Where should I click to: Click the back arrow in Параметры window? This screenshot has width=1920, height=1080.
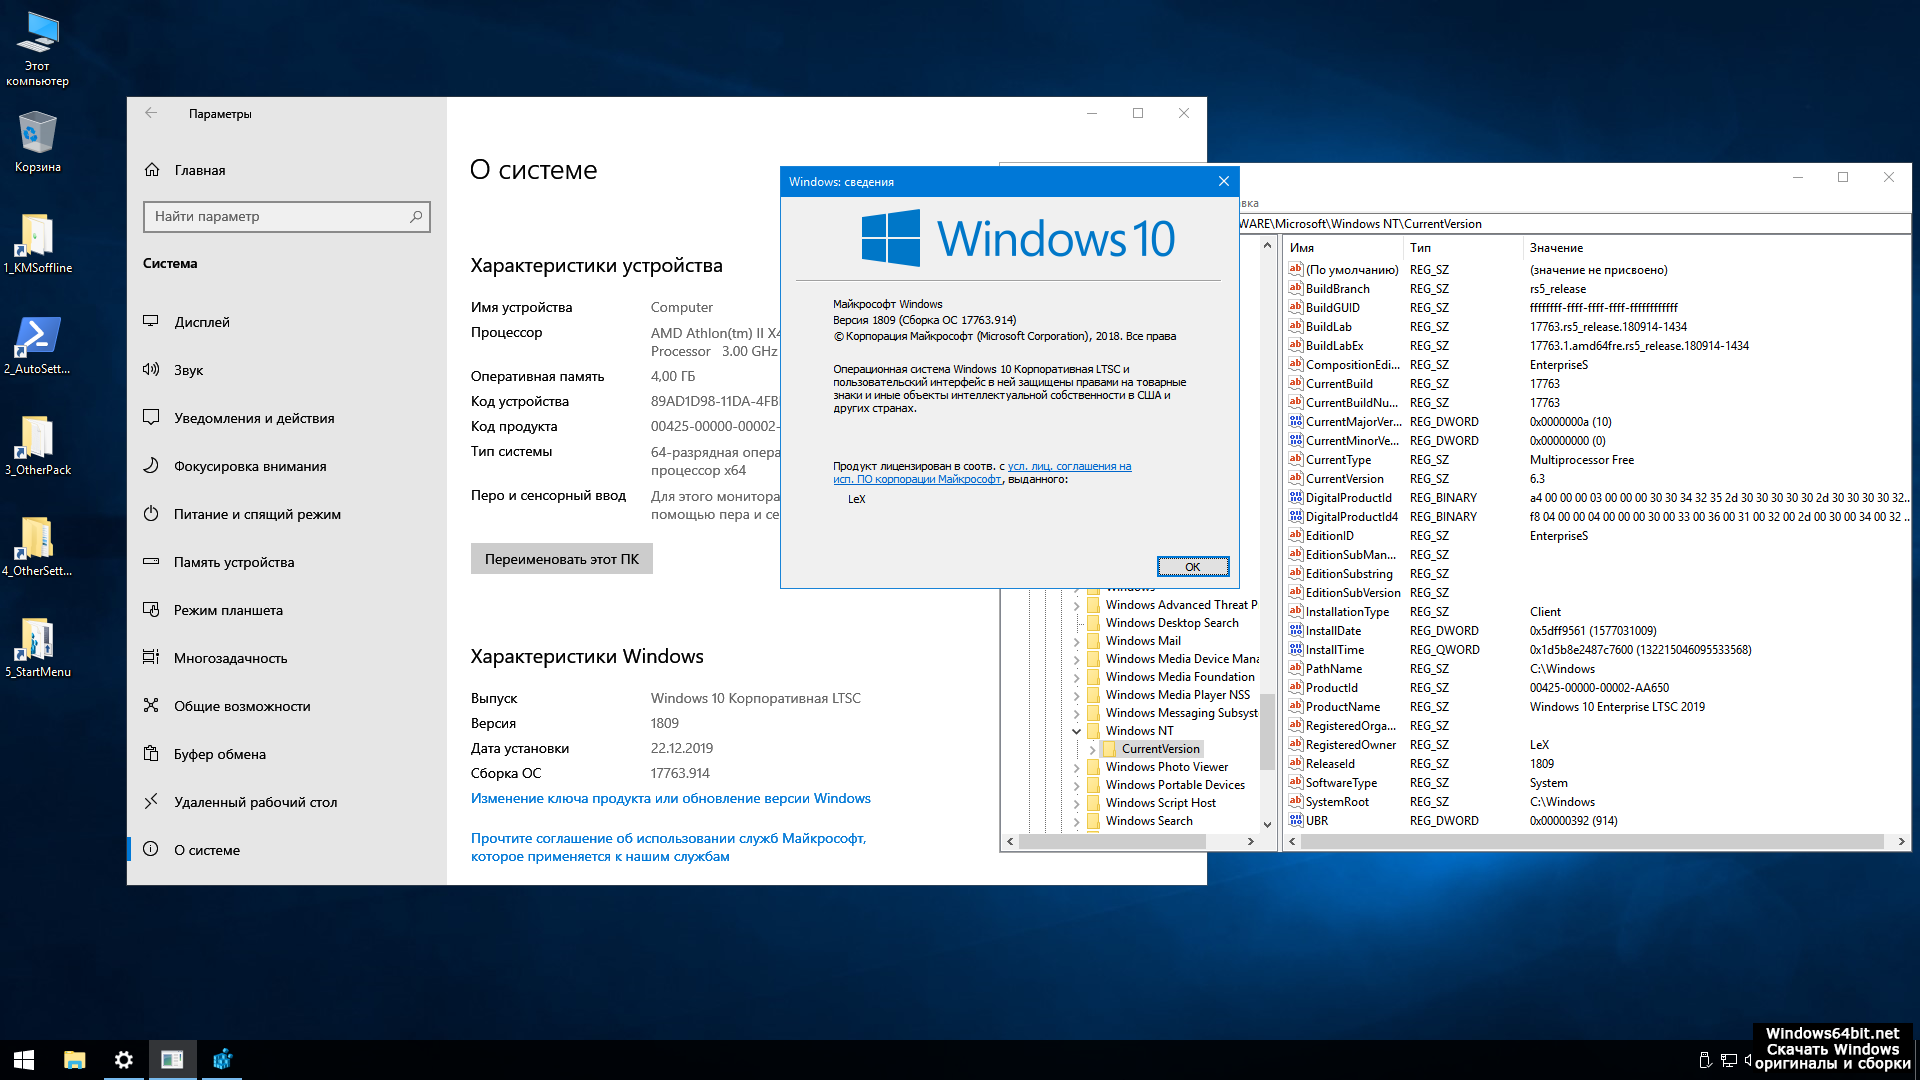click(151, 113)
